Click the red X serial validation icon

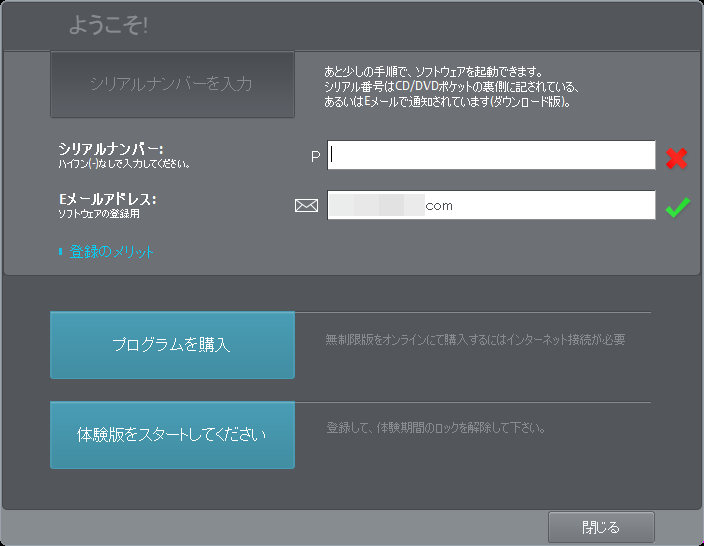coord(678,156)
